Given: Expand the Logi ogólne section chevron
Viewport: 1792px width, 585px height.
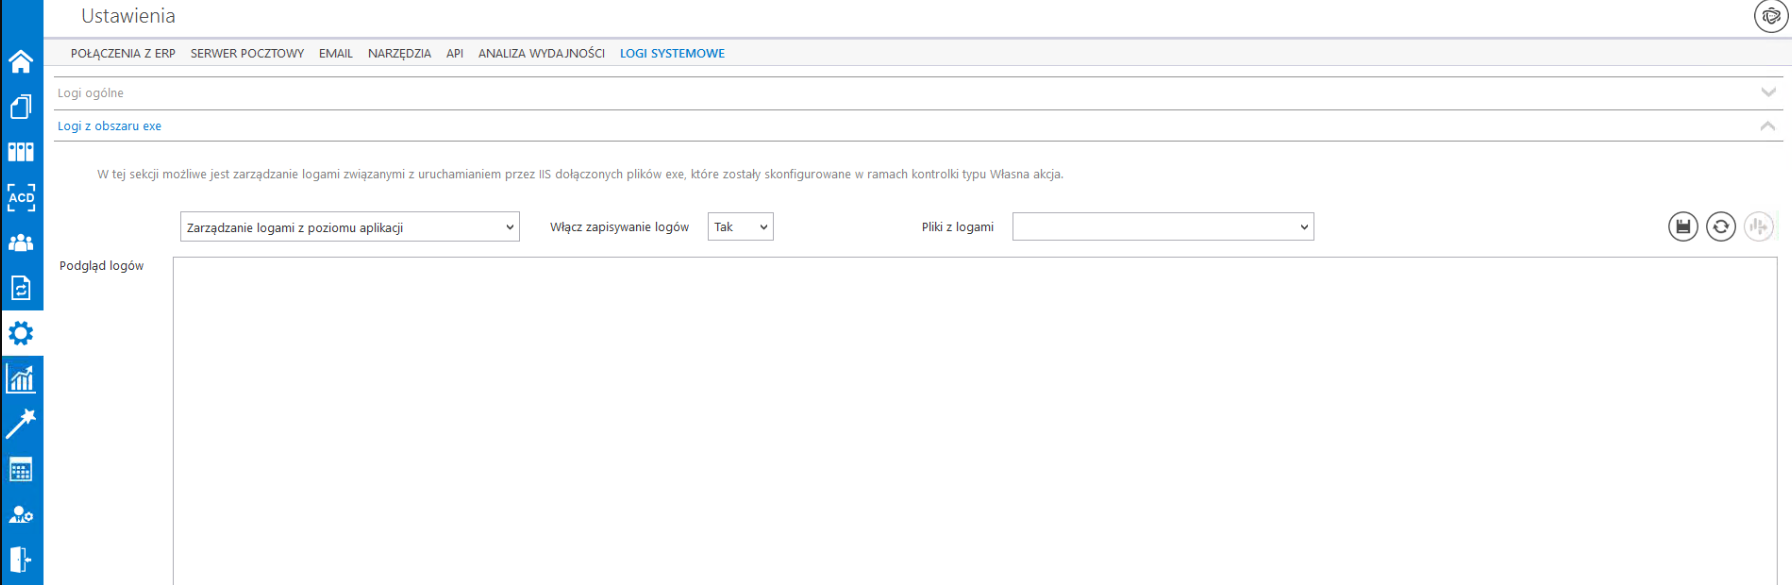Looking at the screenshot, I should click(x=1768, y=92).
